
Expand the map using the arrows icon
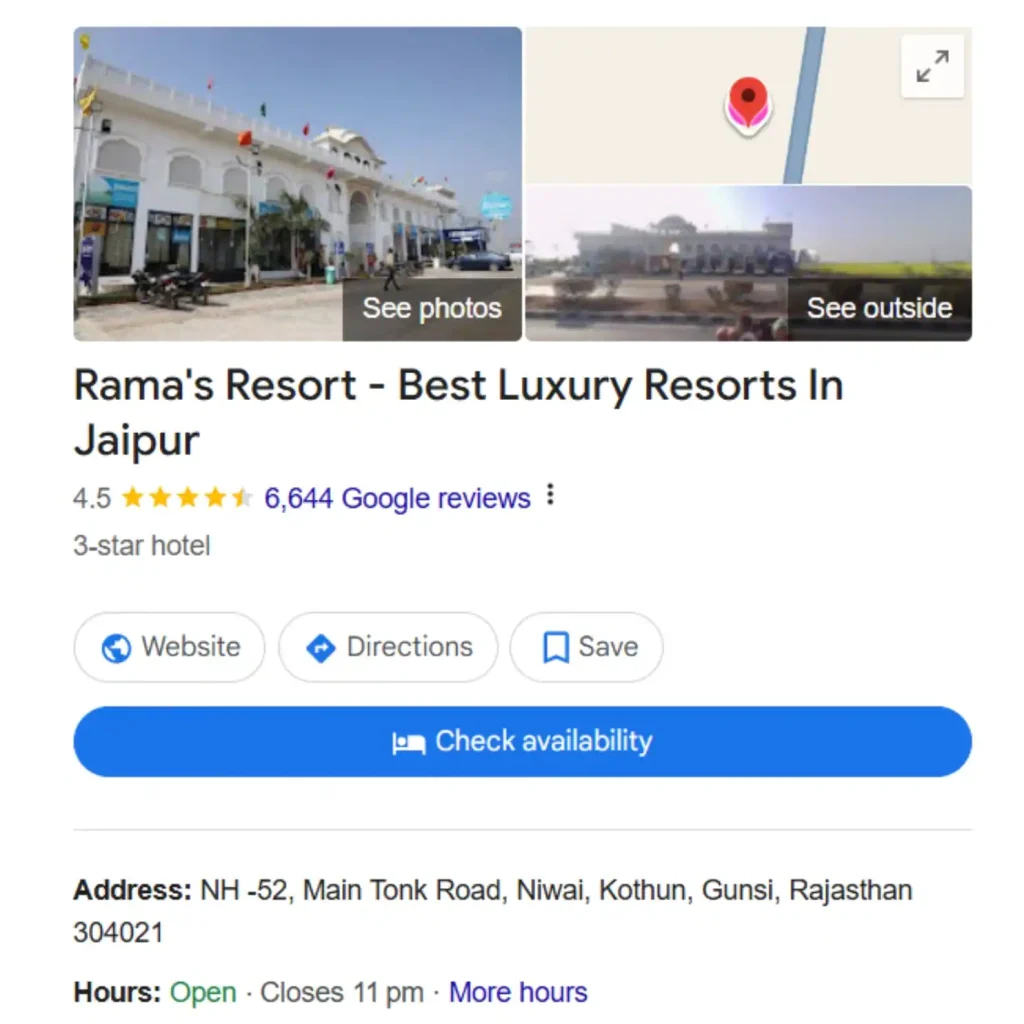tap(932, 66)
